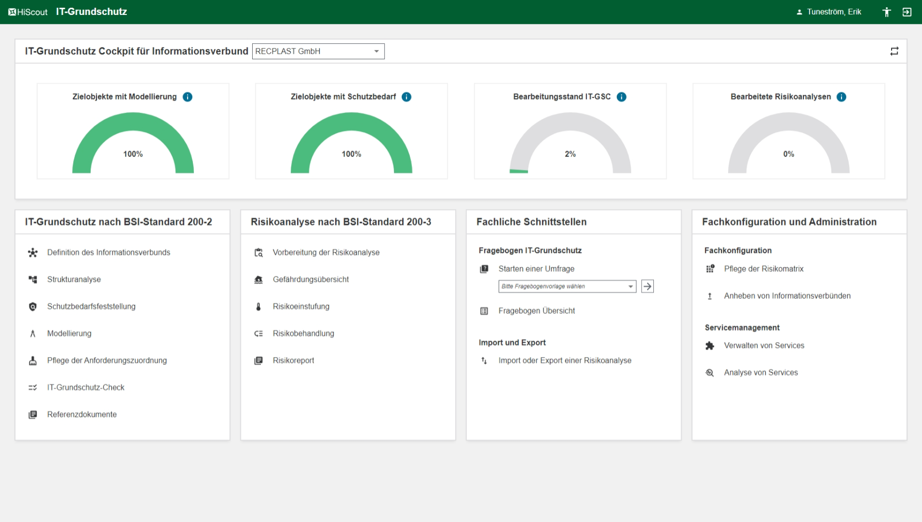This screenshot has width=922, height=522.
Task: Click the Strukturanalyse tree icon
Action: point(33,280)
